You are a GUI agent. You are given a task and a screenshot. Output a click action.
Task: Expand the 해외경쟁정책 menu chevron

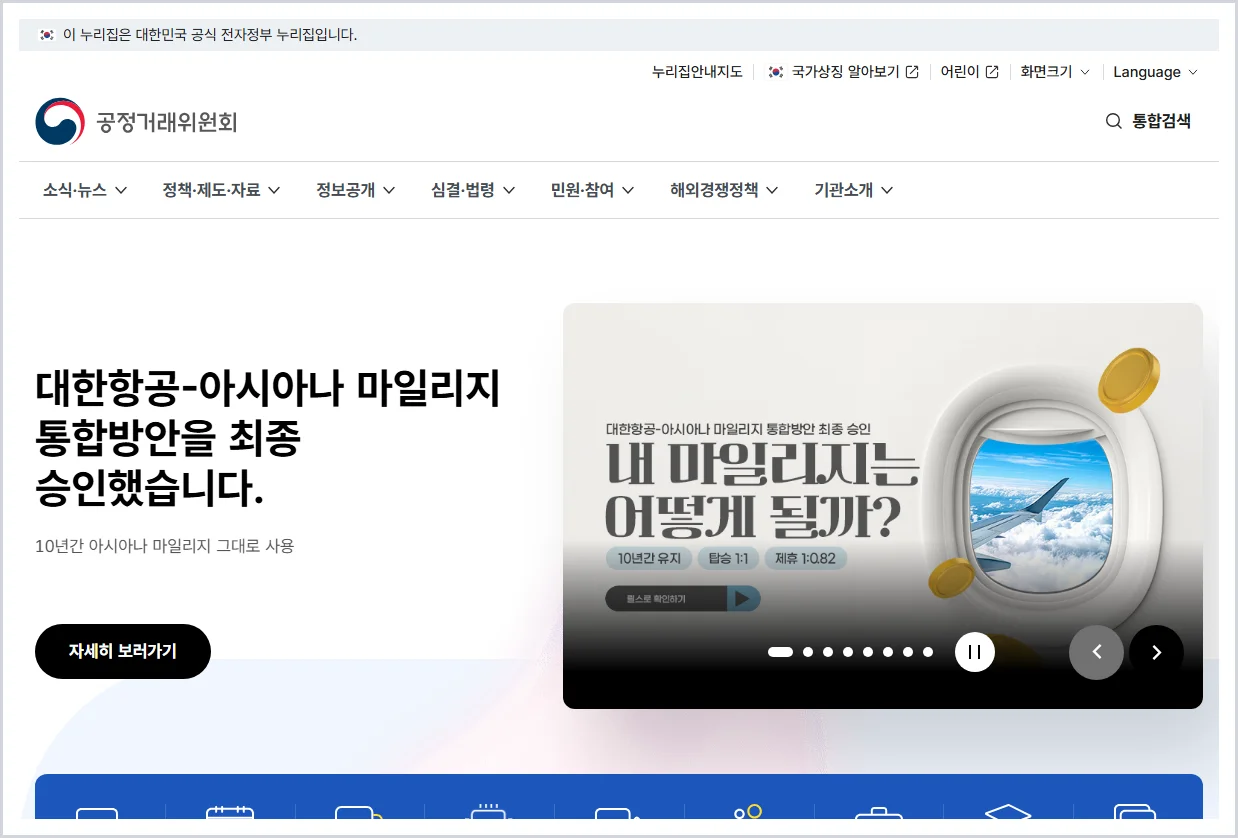tap(772, 190)
